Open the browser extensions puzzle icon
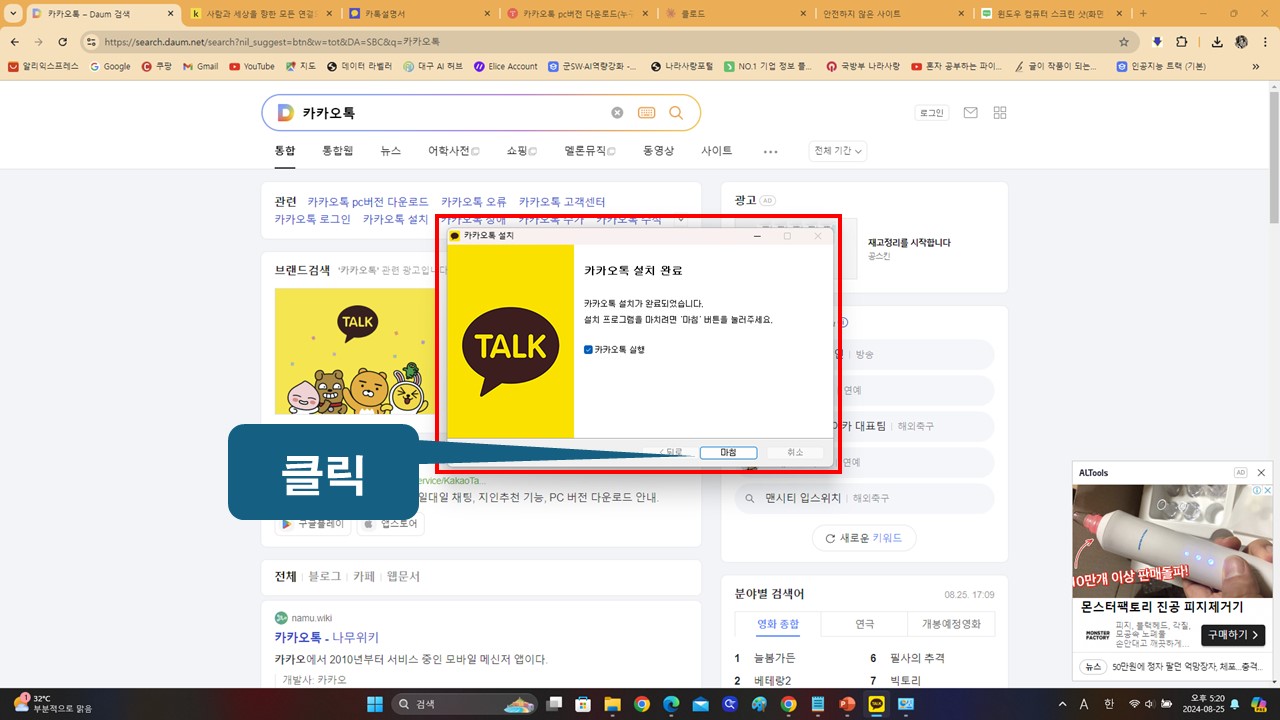Image resolution: width=1280 pixels, height=720 pixels. [1182, 42]
